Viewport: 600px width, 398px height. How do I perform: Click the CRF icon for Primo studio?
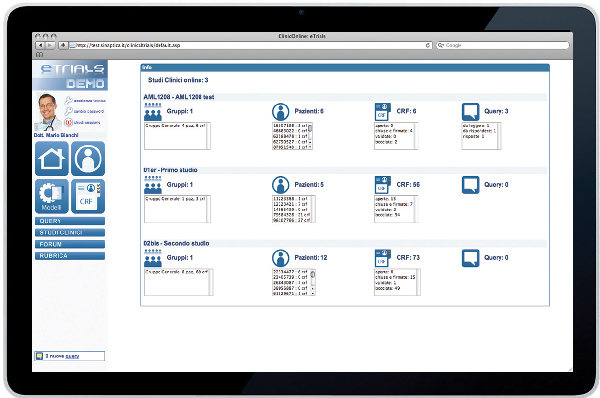coord(382,185)
